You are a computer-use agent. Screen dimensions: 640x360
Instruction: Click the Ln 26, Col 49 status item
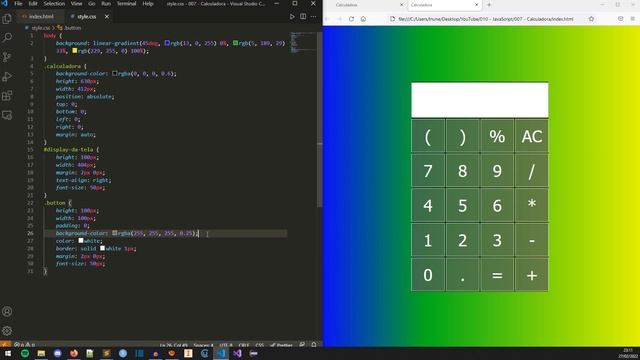pos(173,345)
